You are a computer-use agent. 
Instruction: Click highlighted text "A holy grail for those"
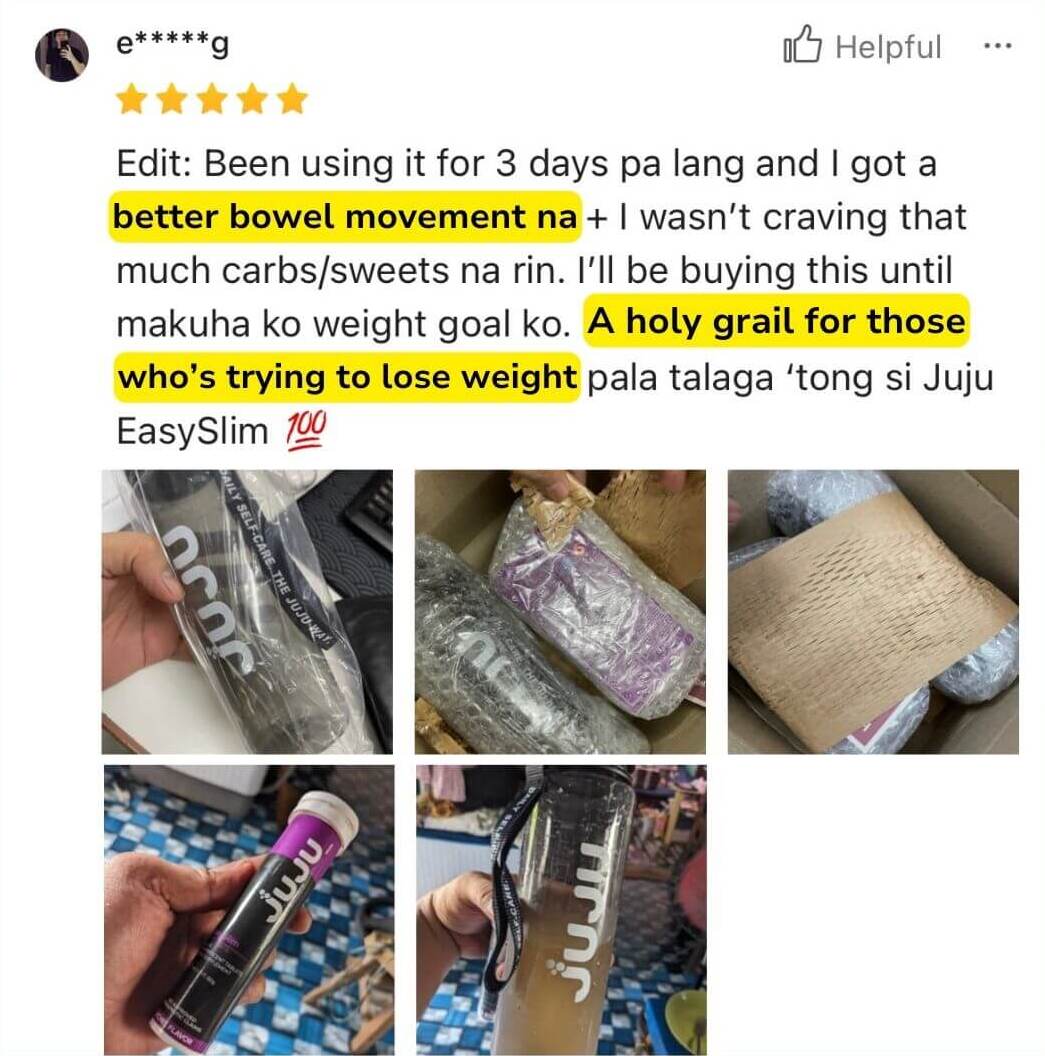776,321
